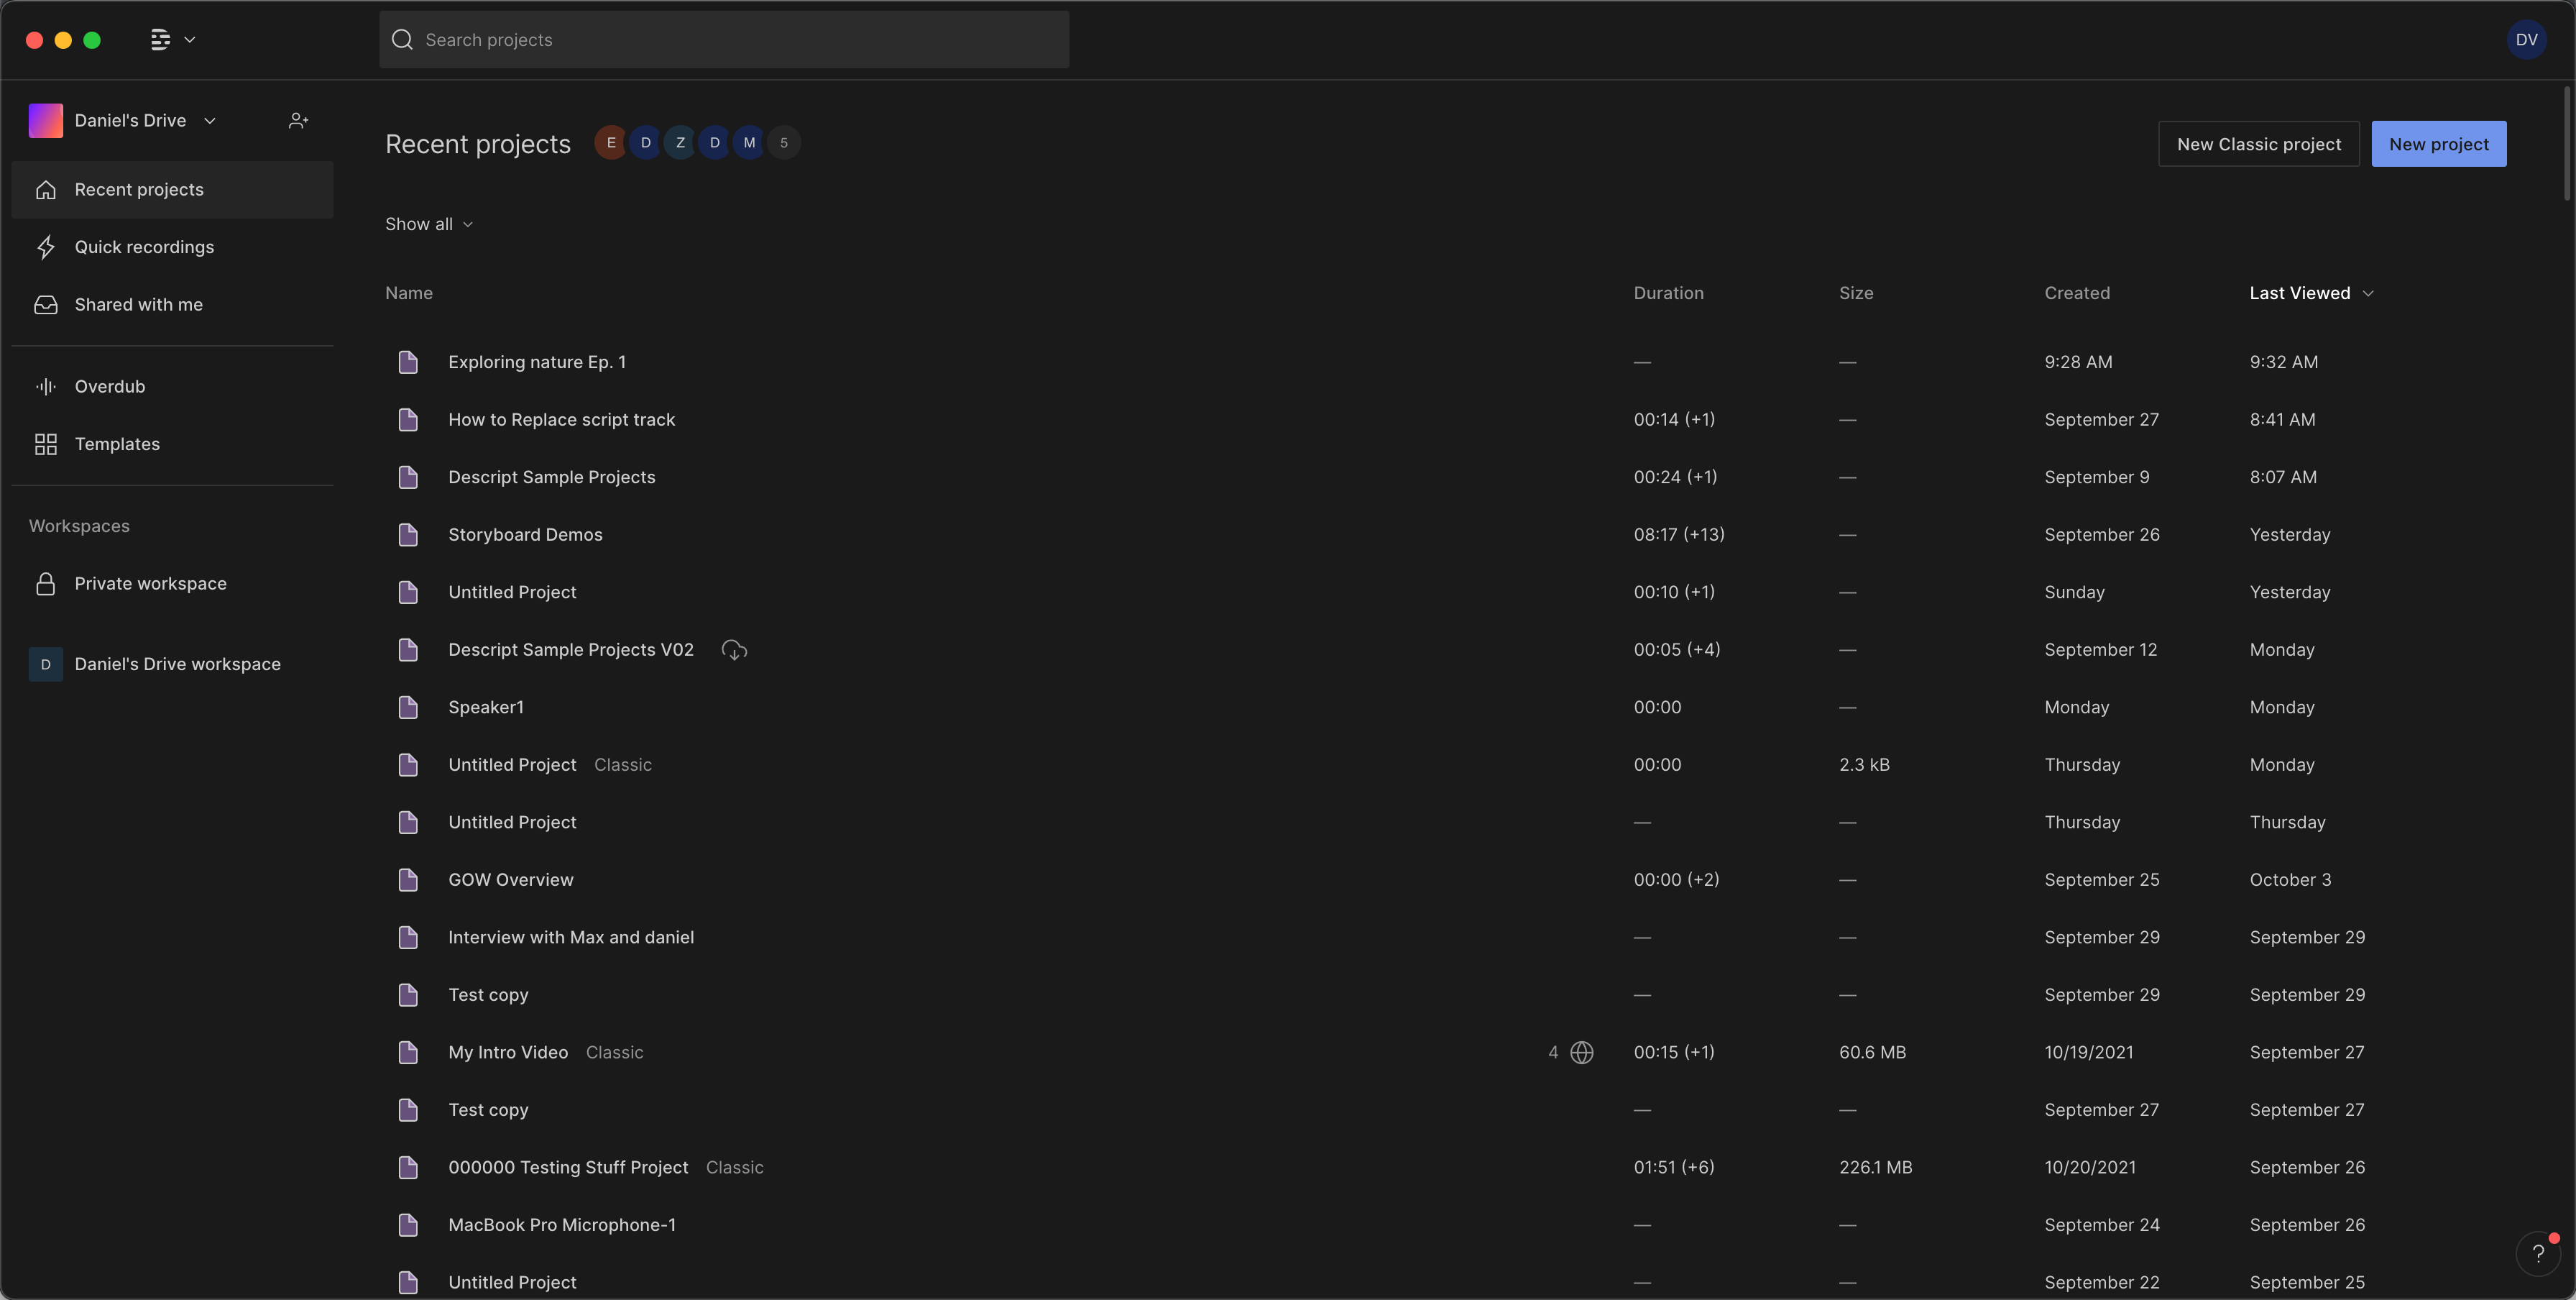Open My Intro Video project
This screenshot has height=1300, width=2576.
coord(508,1053)
